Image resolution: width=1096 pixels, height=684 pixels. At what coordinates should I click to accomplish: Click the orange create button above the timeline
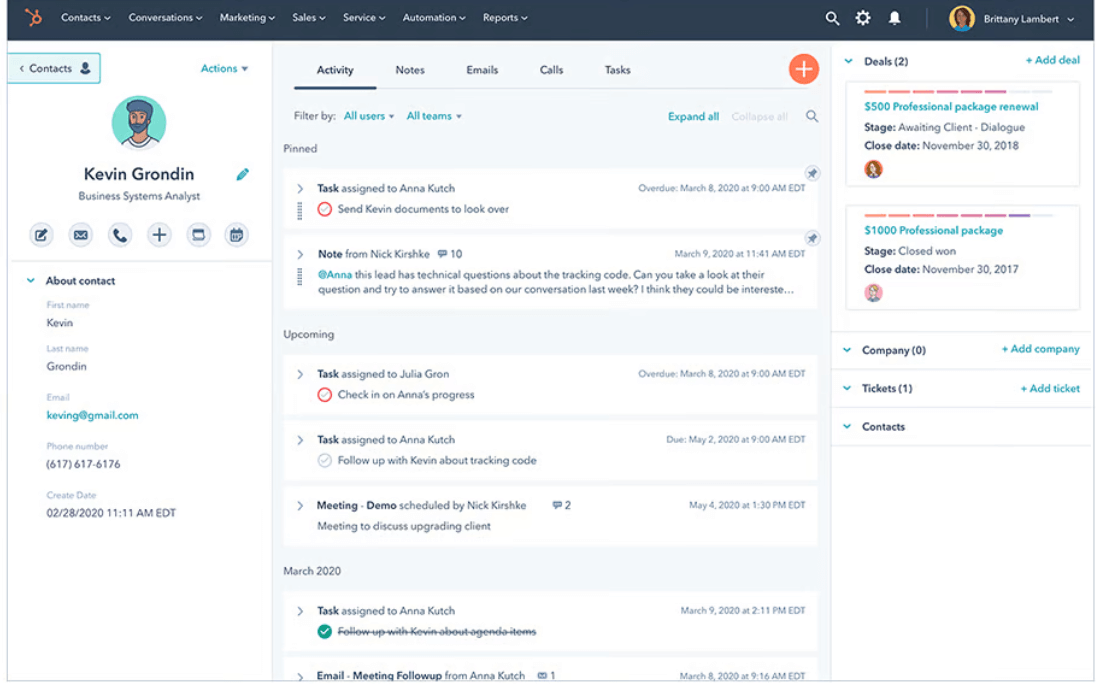click(x=803, y=68)
